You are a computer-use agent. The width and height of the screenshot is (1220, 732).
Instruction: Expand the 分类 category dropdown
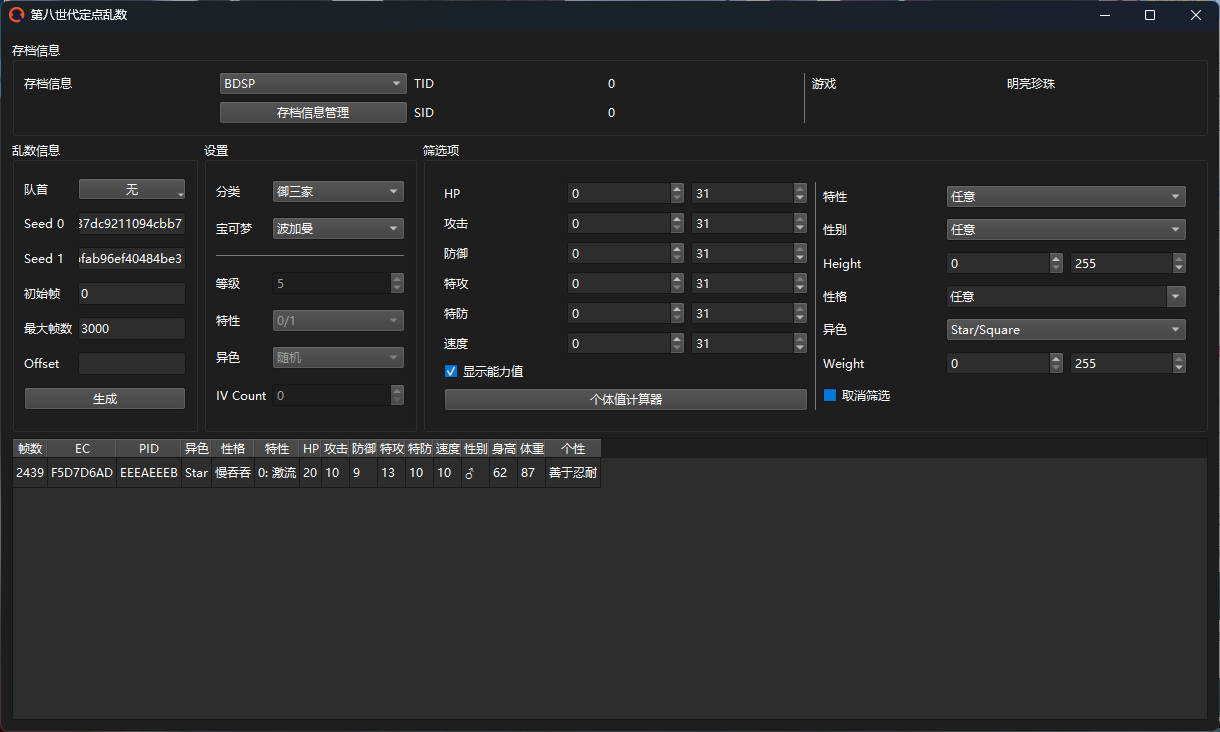point(338,191)
